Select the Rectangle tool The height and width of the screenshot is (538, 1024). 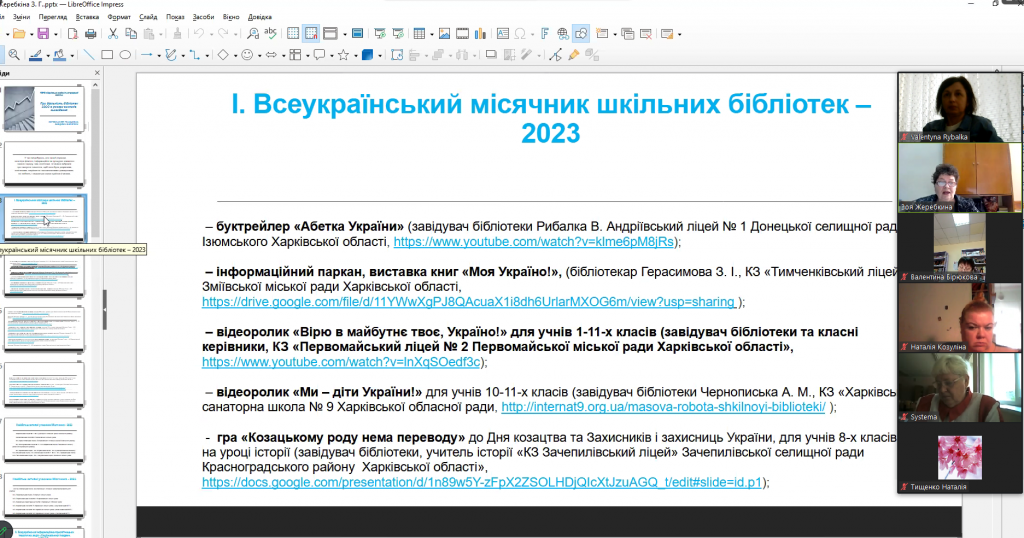(x=107, y=55)
